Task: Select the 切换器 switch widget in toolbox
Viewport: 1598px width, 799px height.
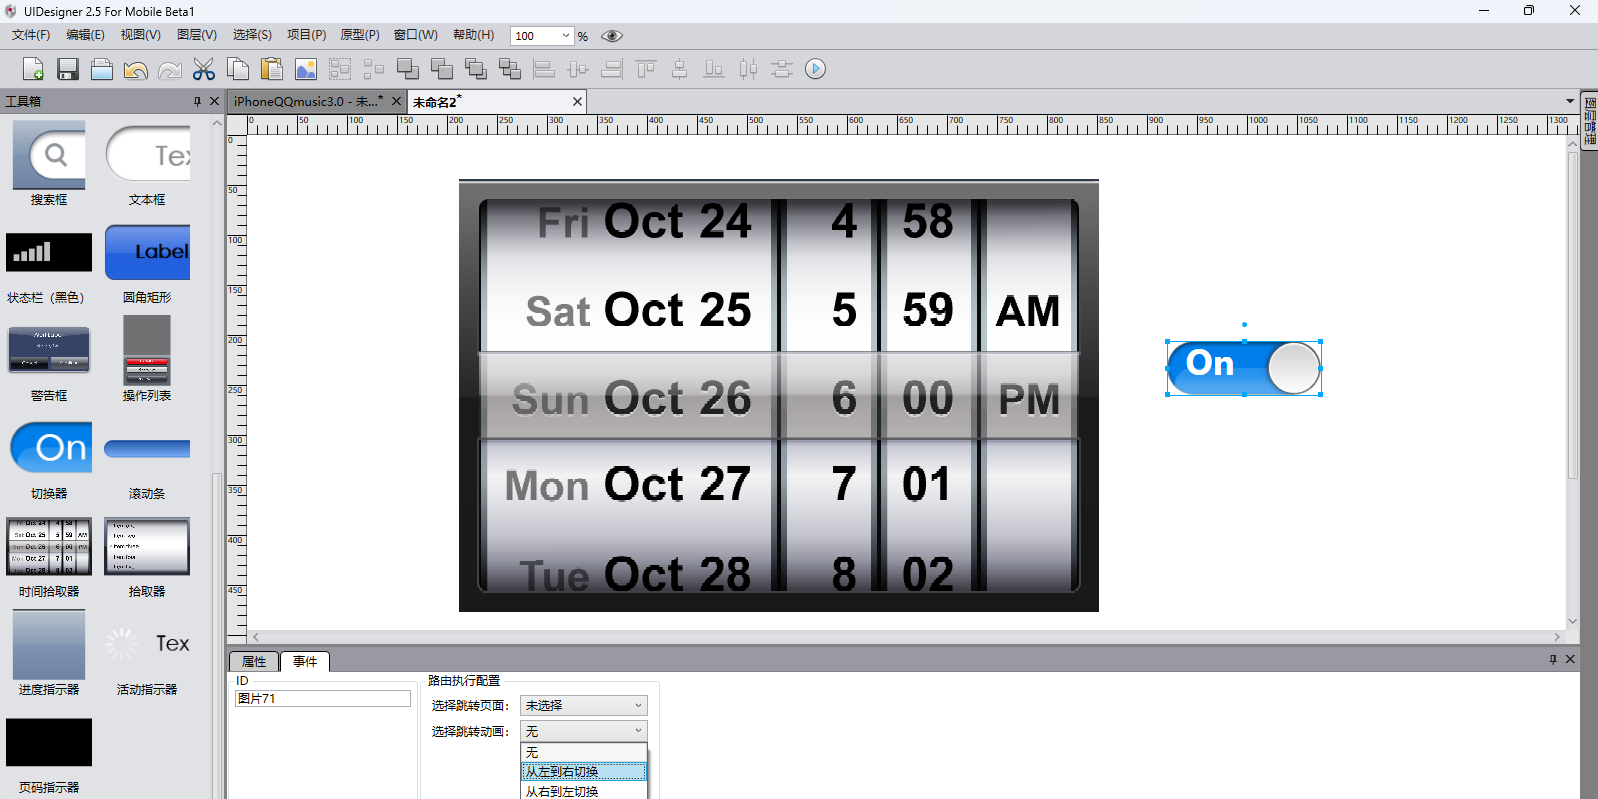Action: click(x=49, y=449)
